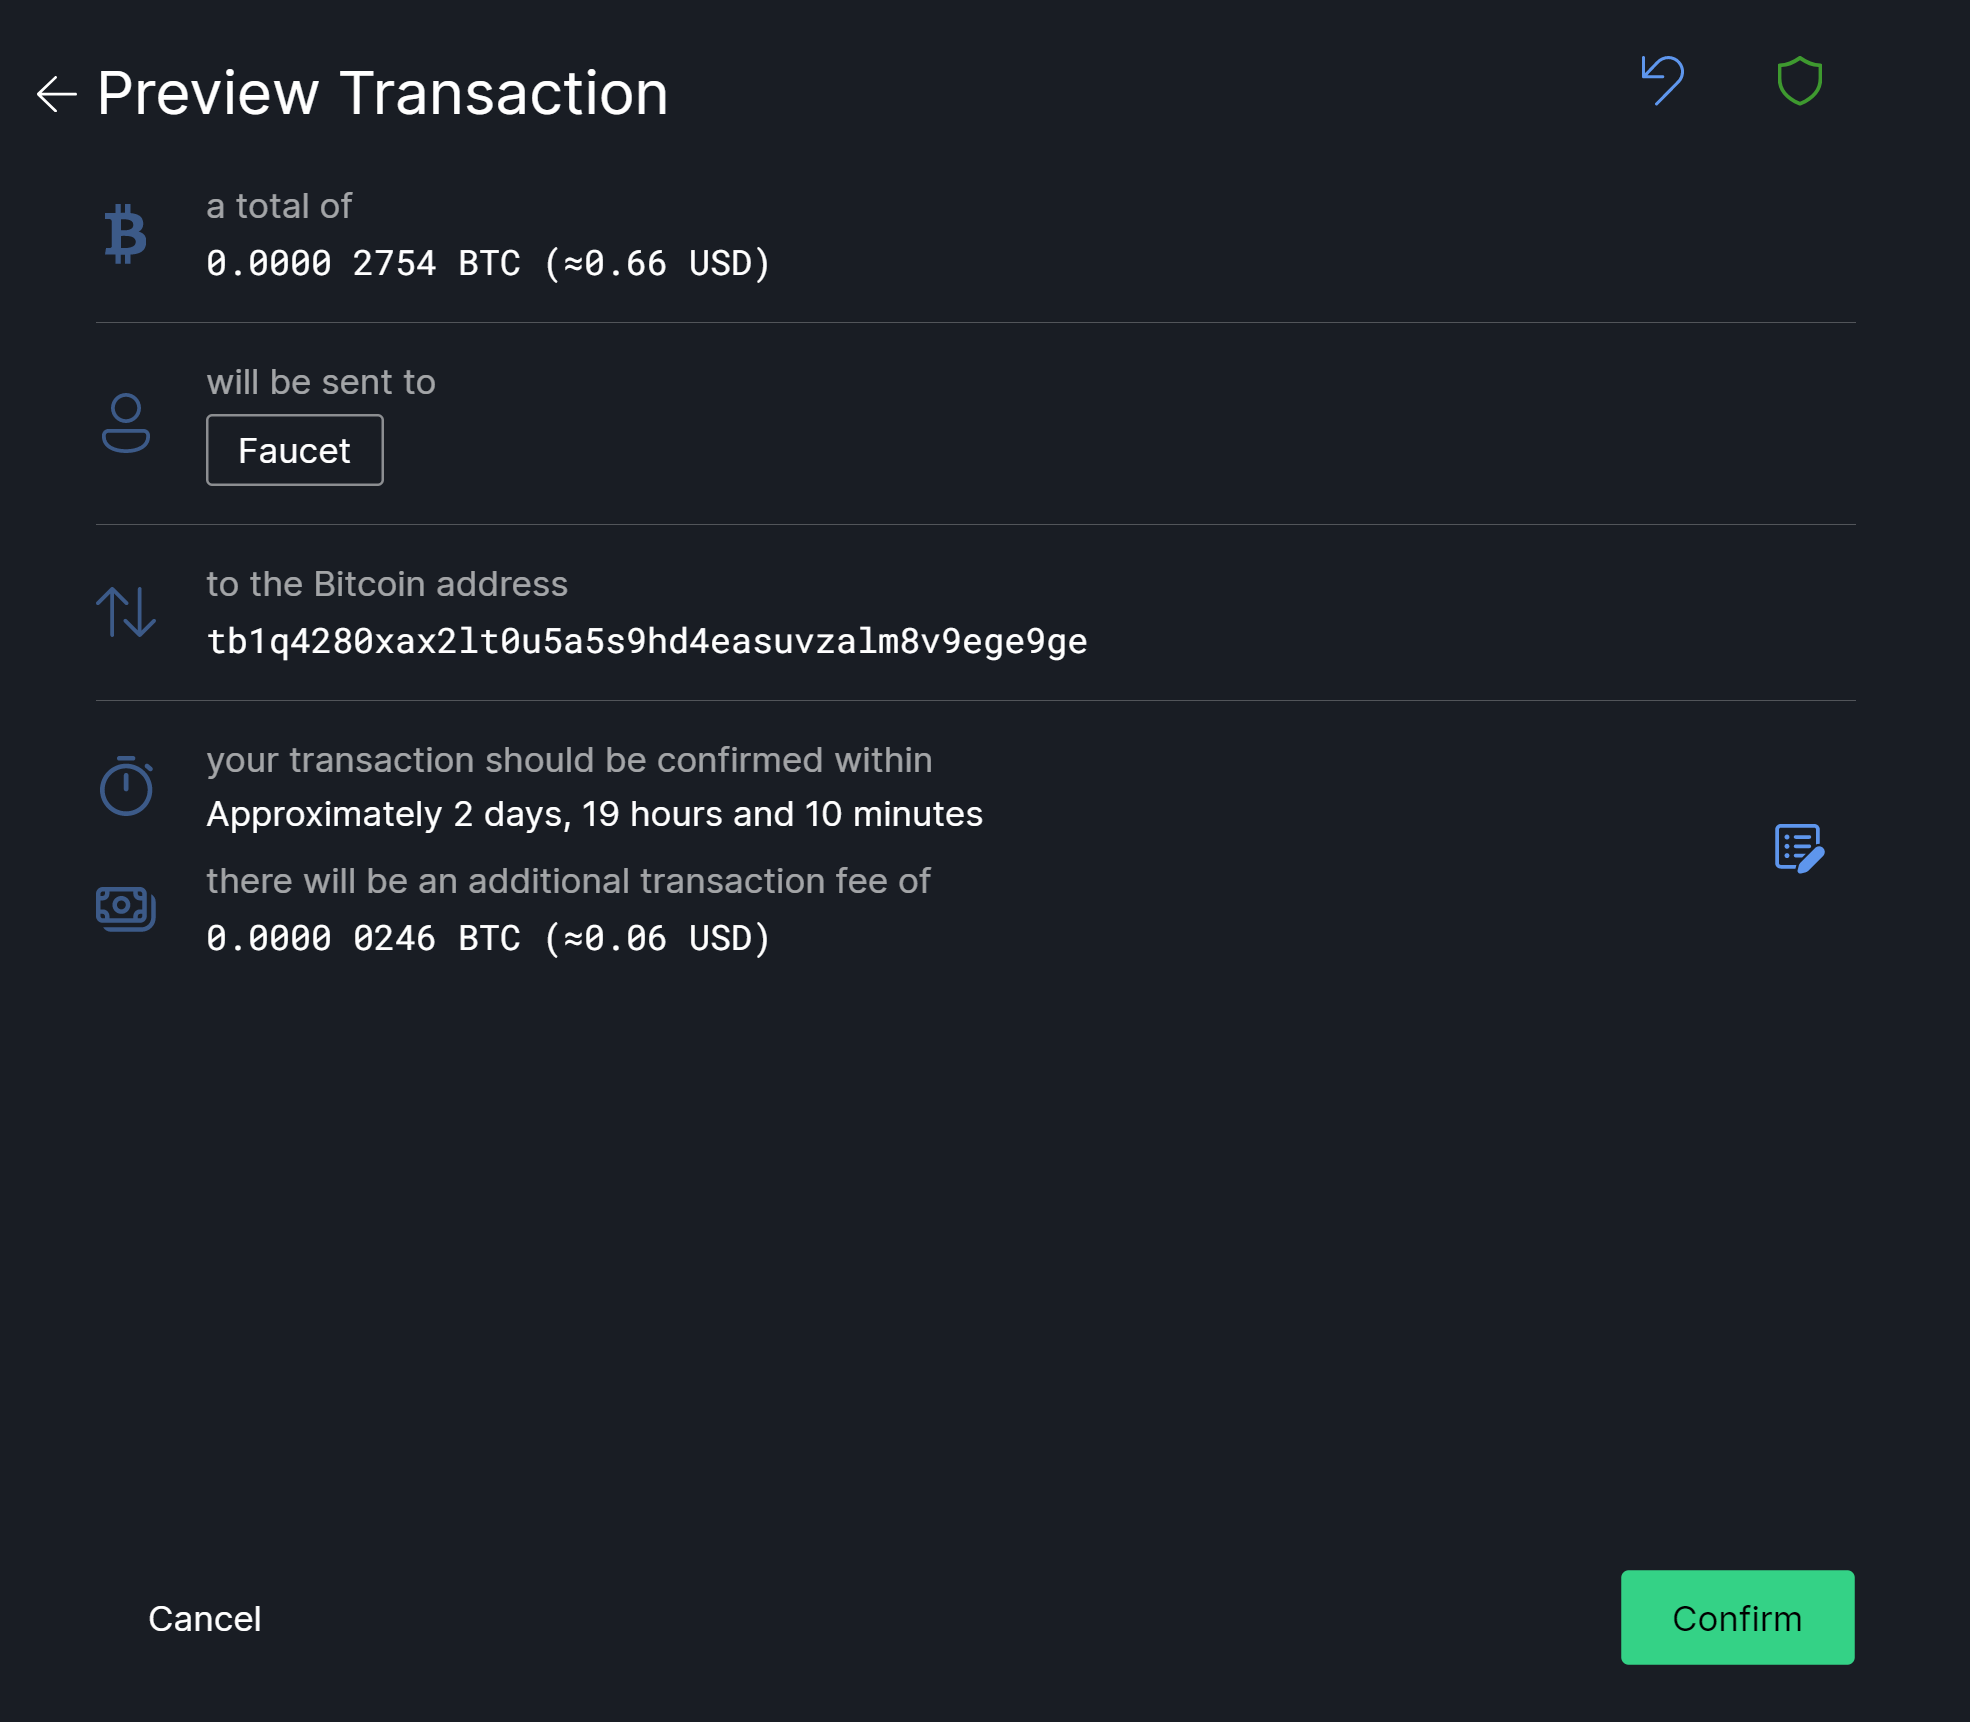Open the edit fee settings icon
This screenshot has height=1722, width=1970.
1799,848
